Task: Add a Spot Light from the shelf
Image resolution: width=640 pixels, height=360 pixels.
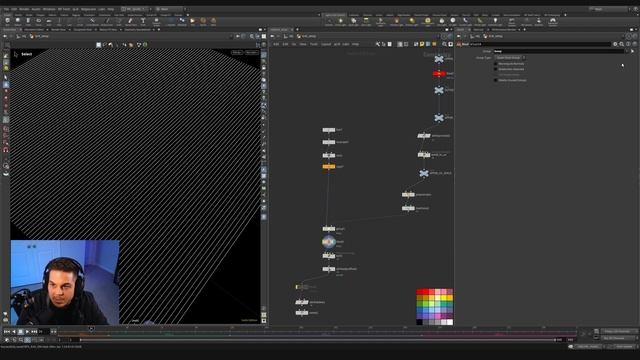Action: (353, 21)
